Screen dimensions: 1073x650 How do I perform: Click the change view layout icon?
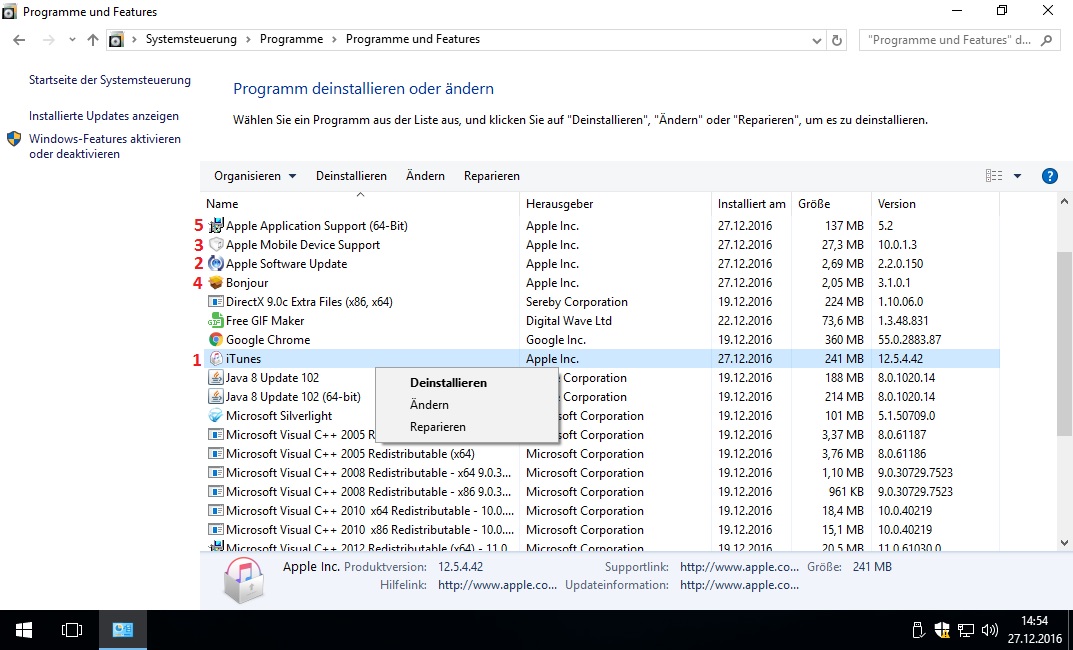(994, 176)
